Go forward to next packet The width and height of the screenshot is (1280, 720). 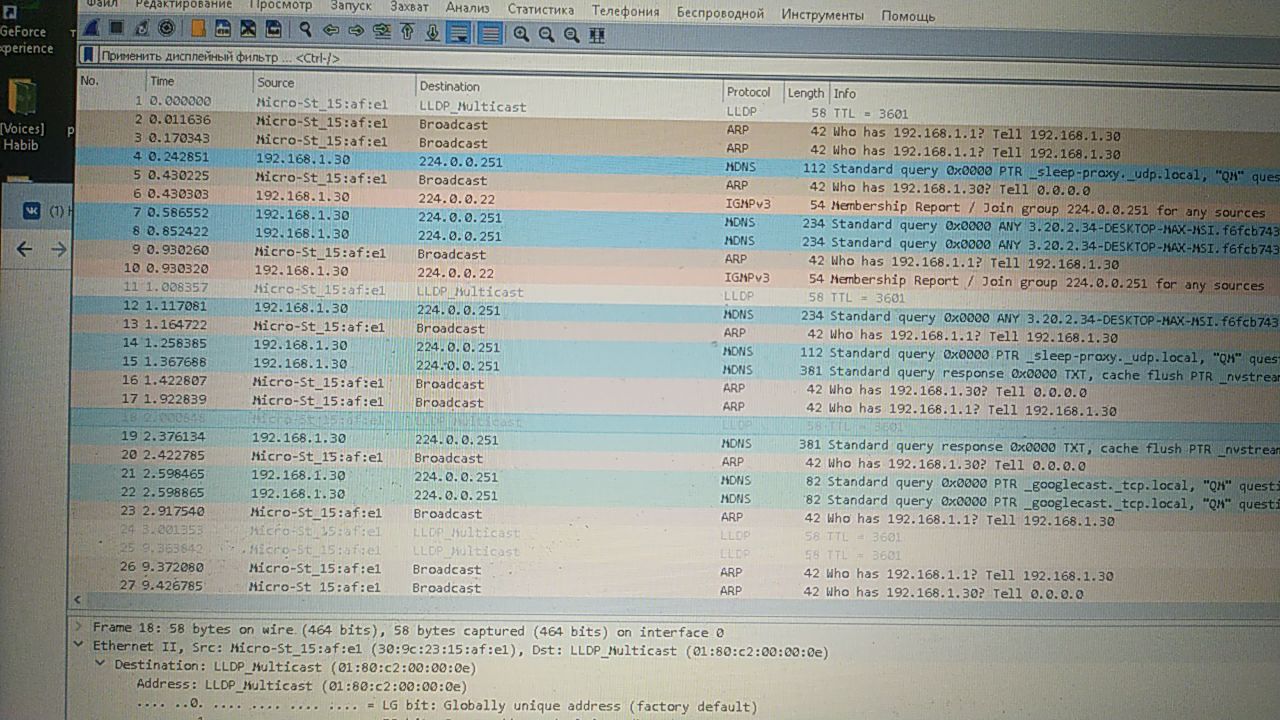tap(356, 30)
